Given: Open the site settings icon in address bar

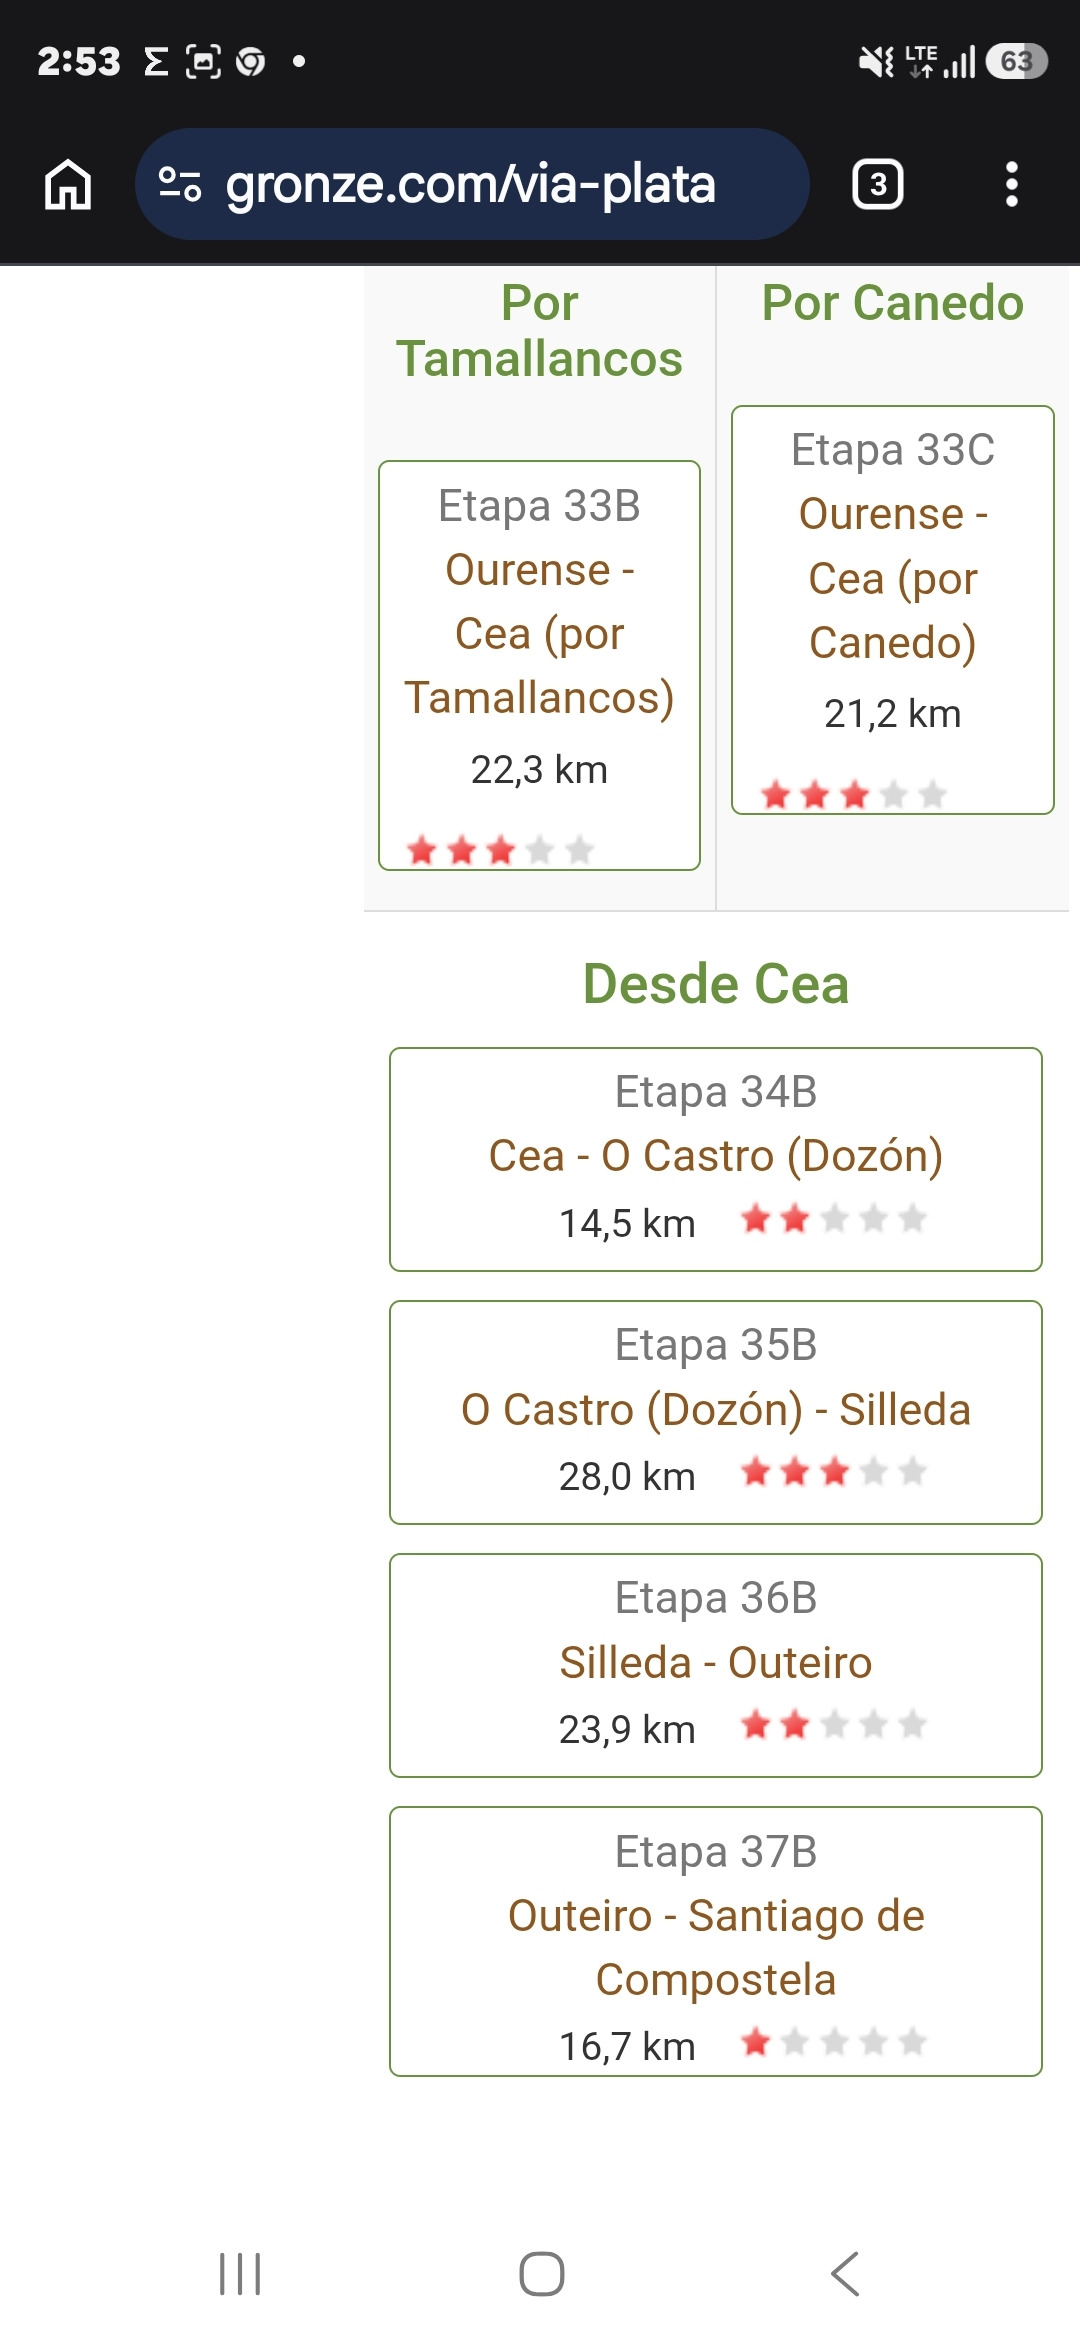Looking at the screenshot, I should pos(180,185).
